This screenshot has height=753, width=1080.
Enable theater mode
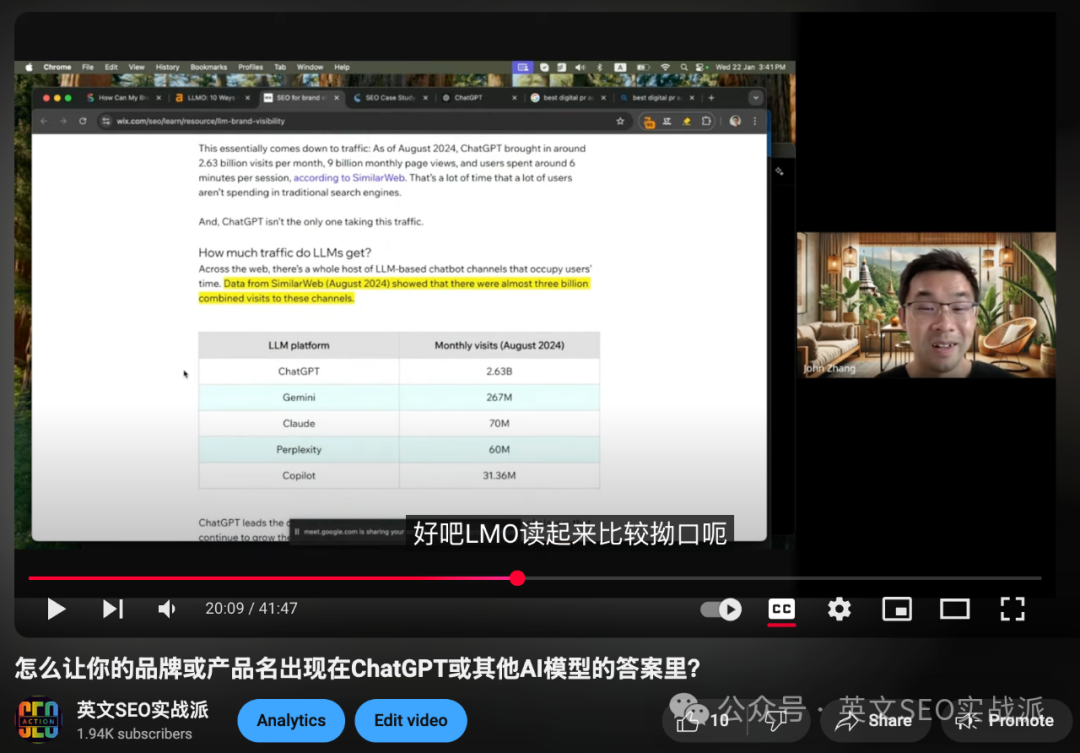[x=955, y=609]
